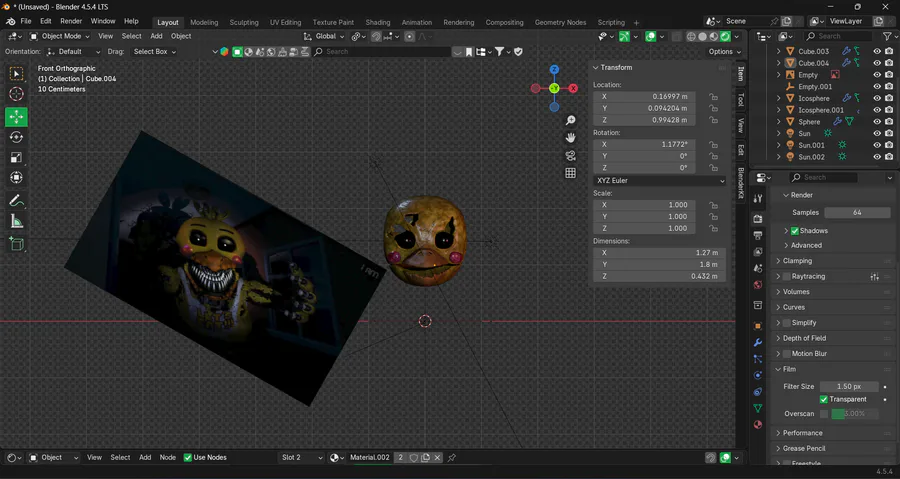Open the viewport Add menu button
Image resolution: width=900 pixels, height=479 pixels.
(x=156, y=36)
